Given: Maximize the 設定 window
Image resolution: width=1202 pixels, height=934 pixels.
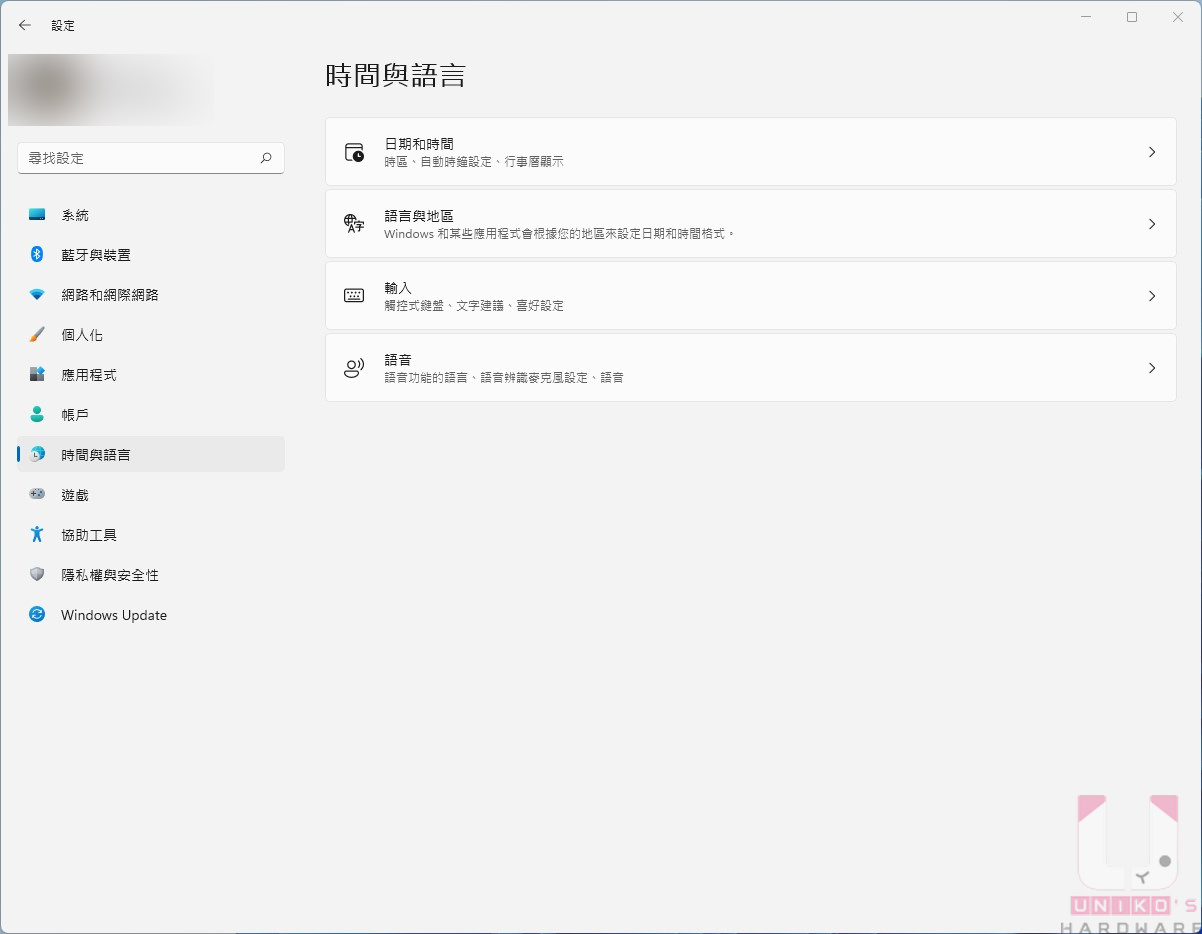Looking at the screenshot, I should tap(1132, 17).
